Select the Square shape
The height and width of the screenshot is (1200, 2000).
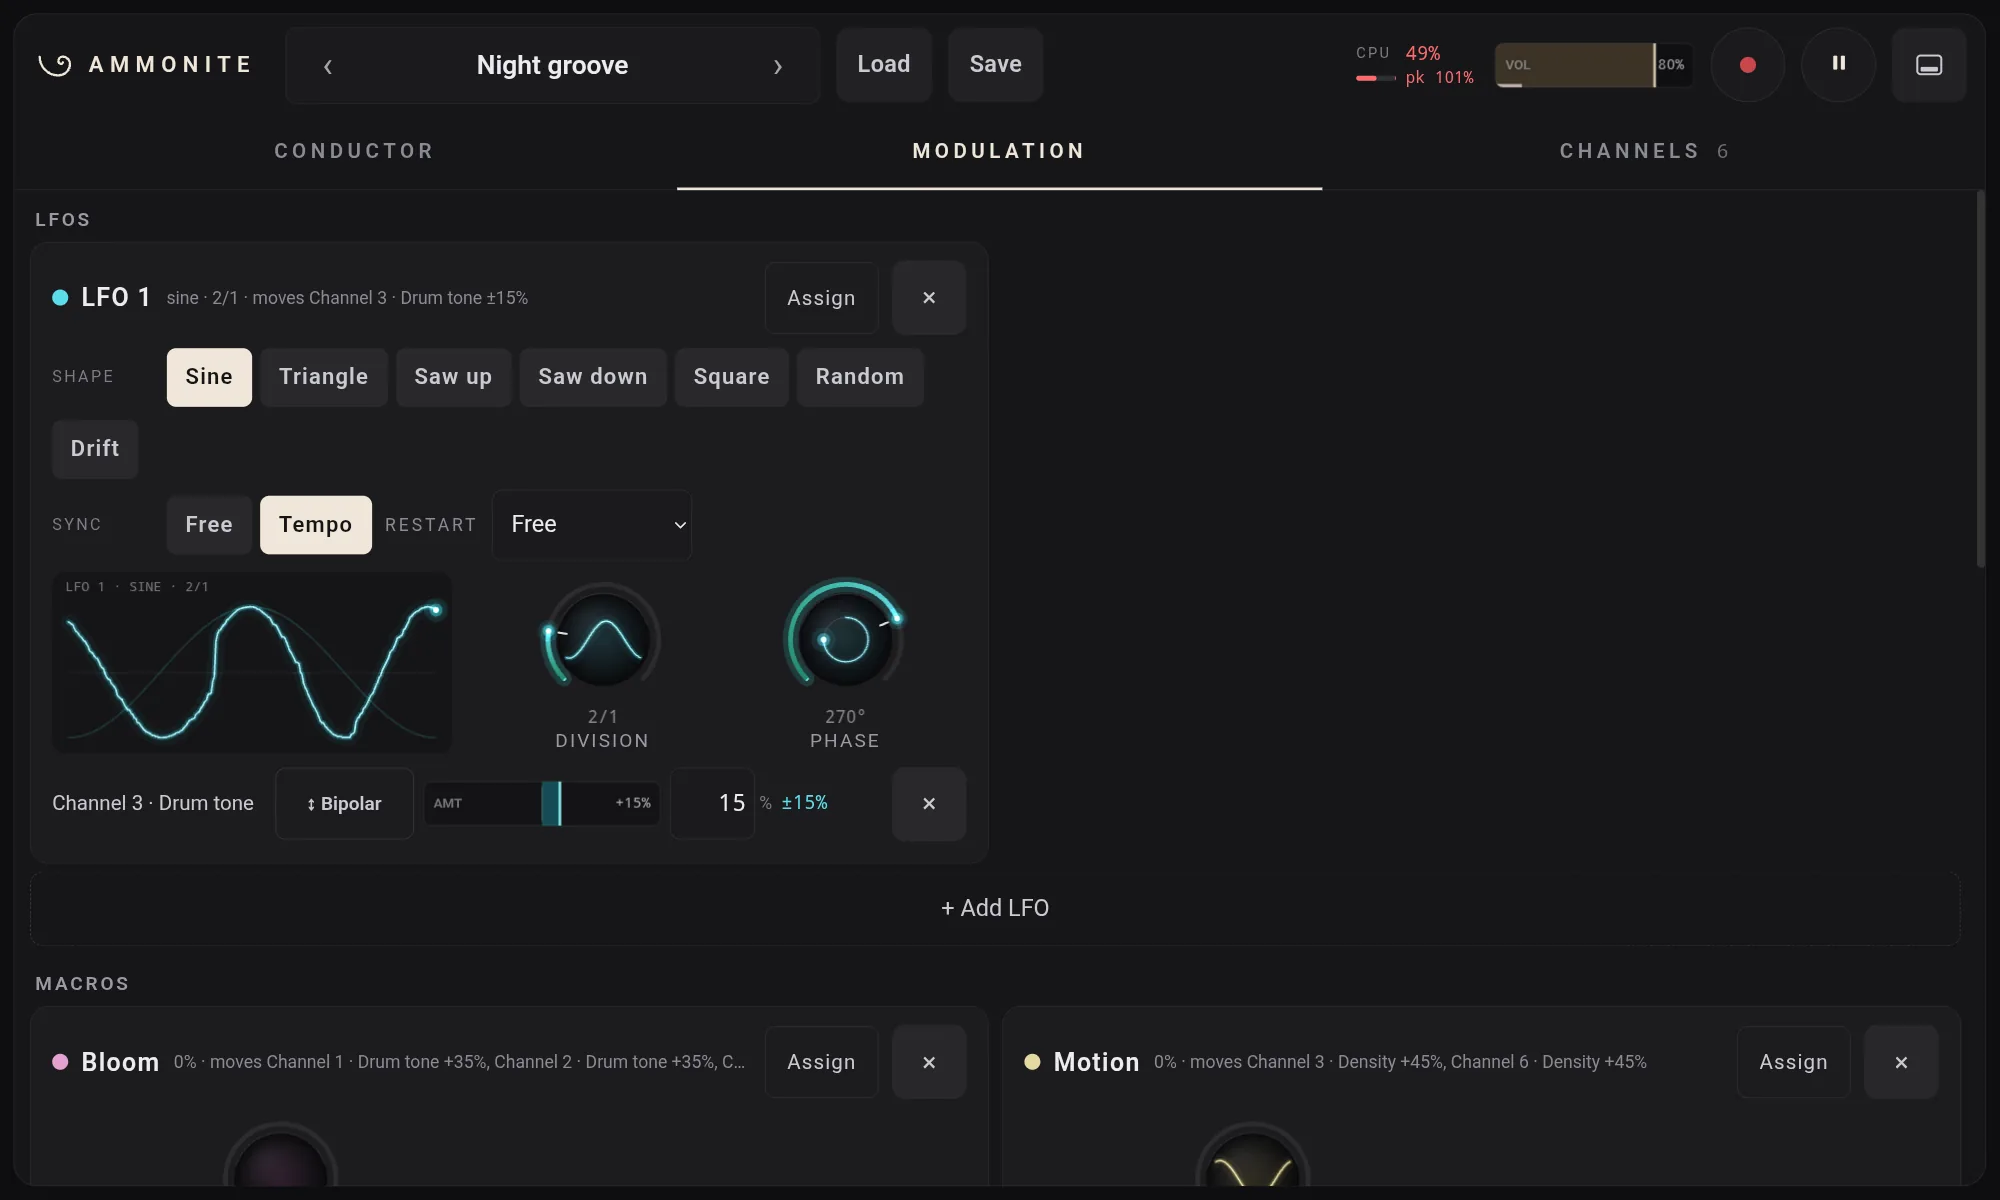[x=732, y=377]
